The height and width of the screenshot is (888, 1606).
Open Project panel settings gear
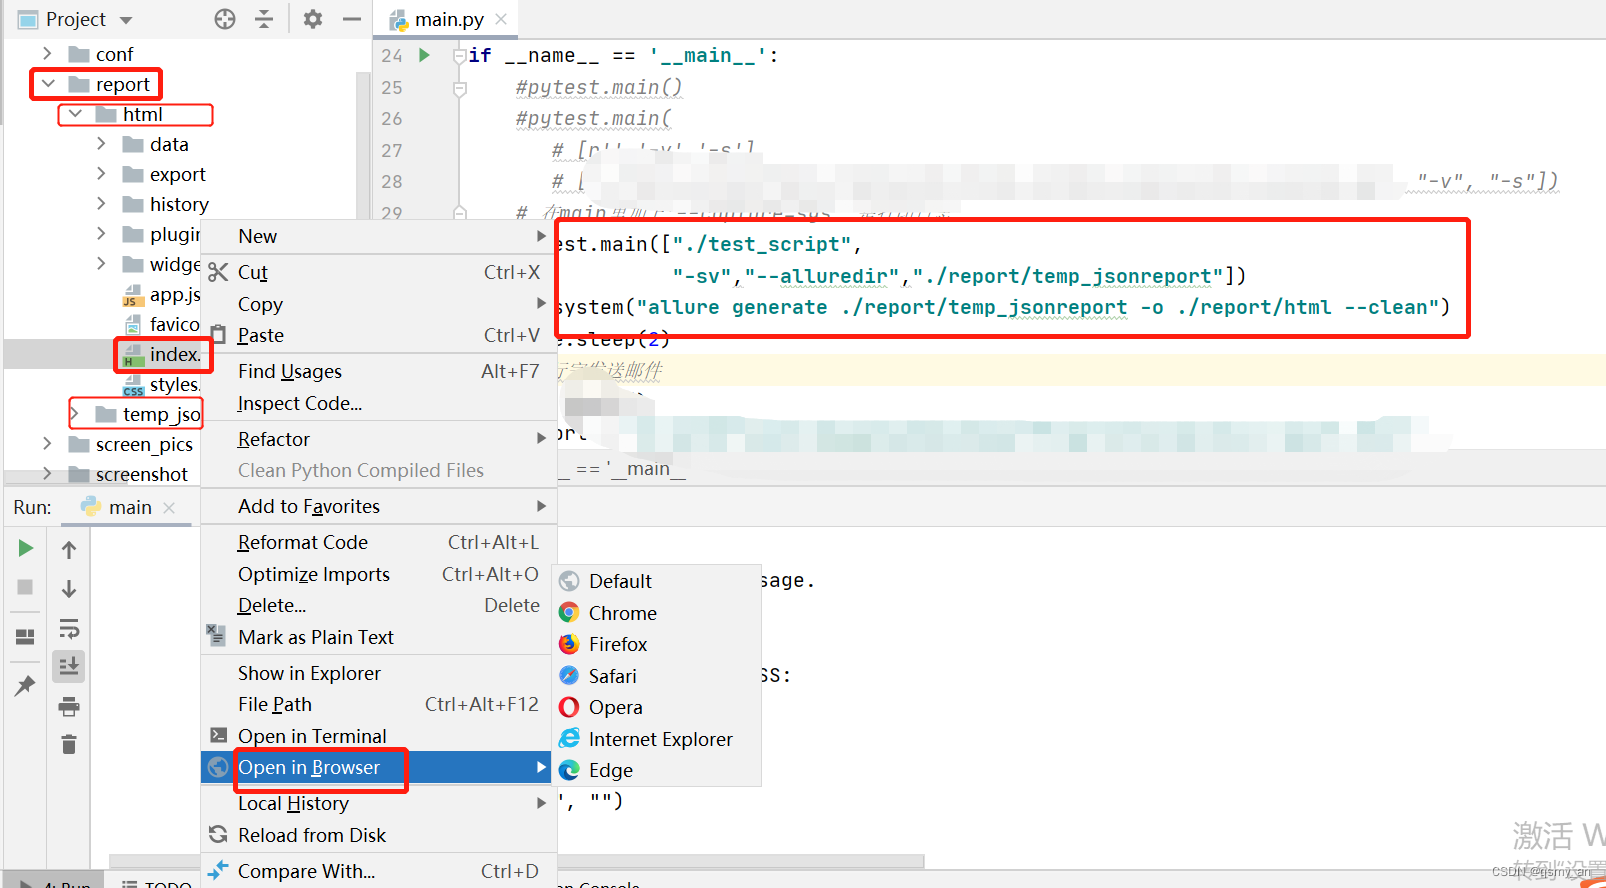313,19
